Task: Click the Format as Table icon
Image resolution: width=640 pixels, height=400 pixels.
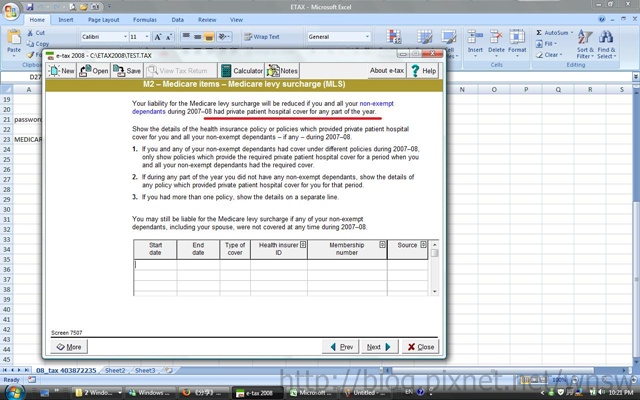Action: [x=424, y=37]
